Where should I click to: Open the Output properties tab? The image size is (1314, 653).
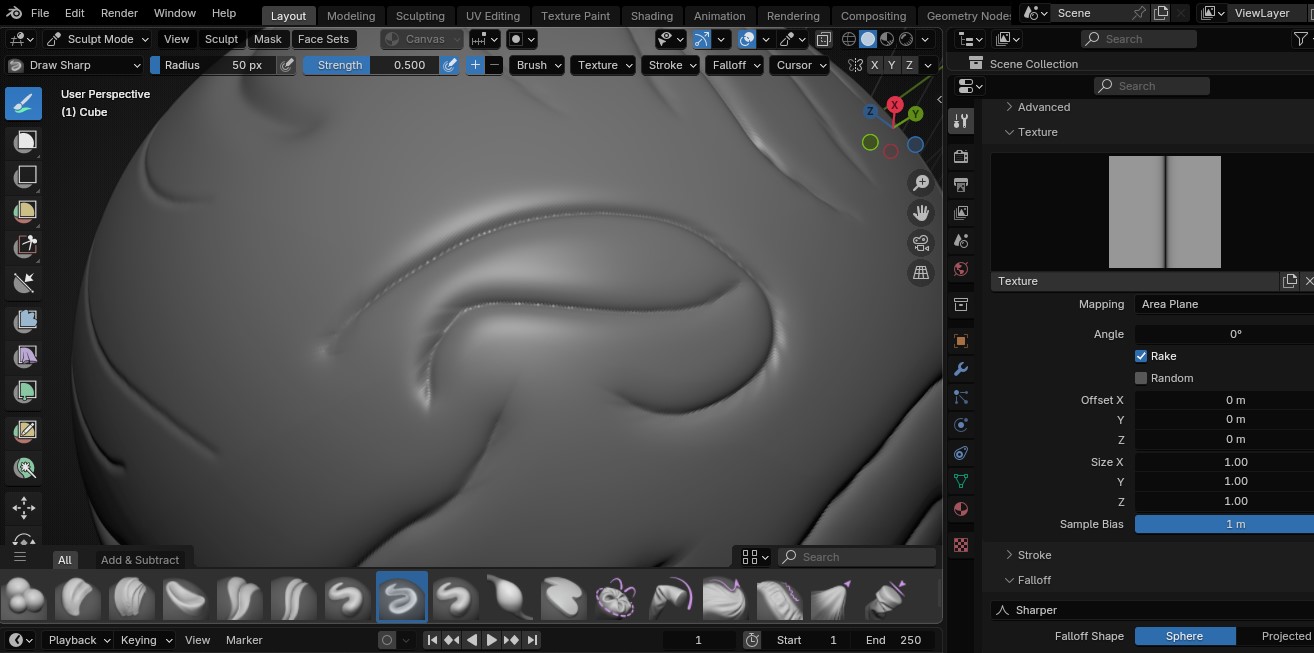point(961,185)
